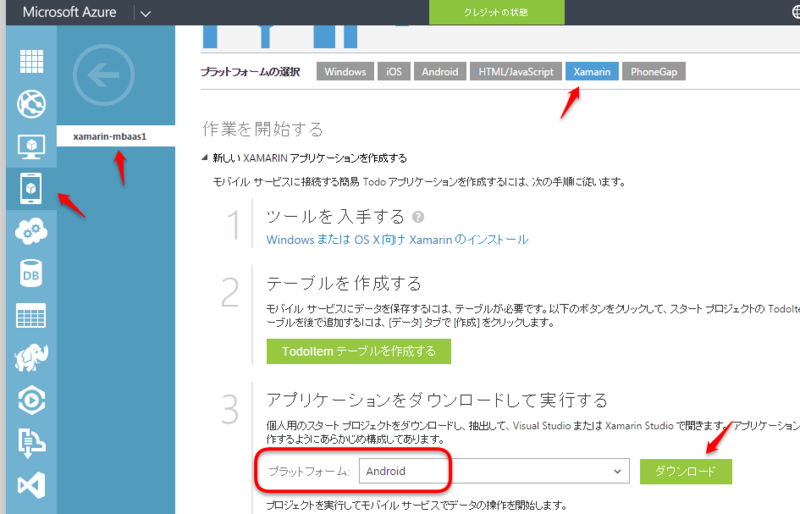Open Web Sites in the sidebar

click(31, 104)
